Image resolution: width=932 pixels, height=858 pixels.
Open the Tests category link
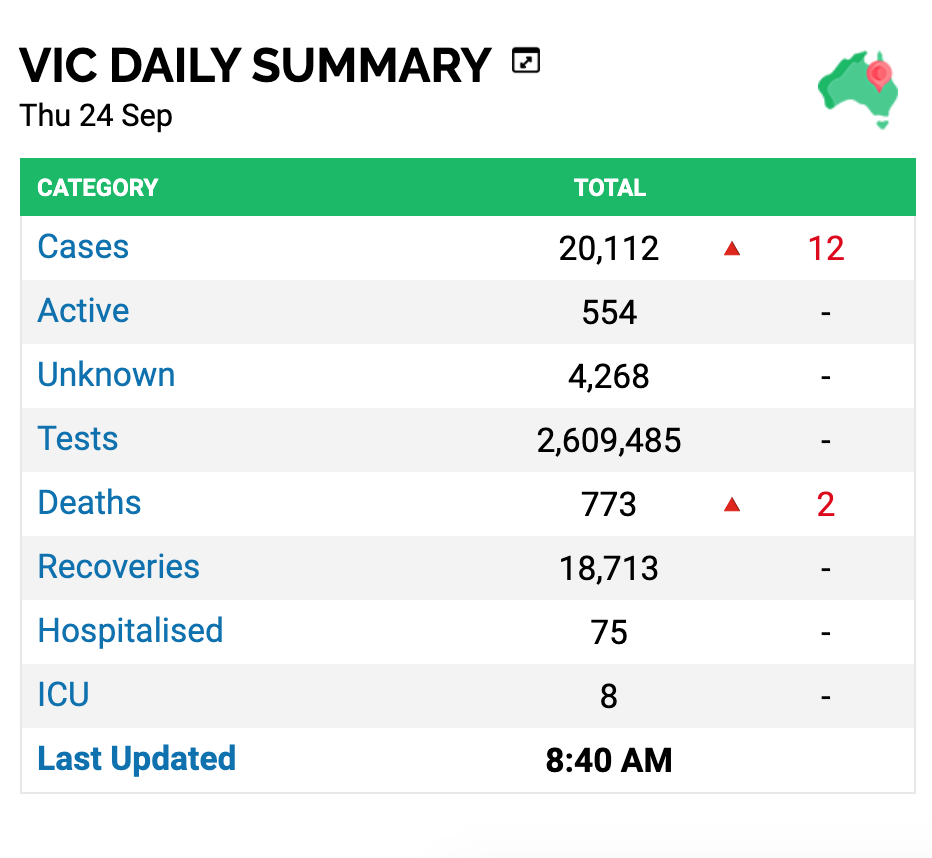tap(78, 439)
